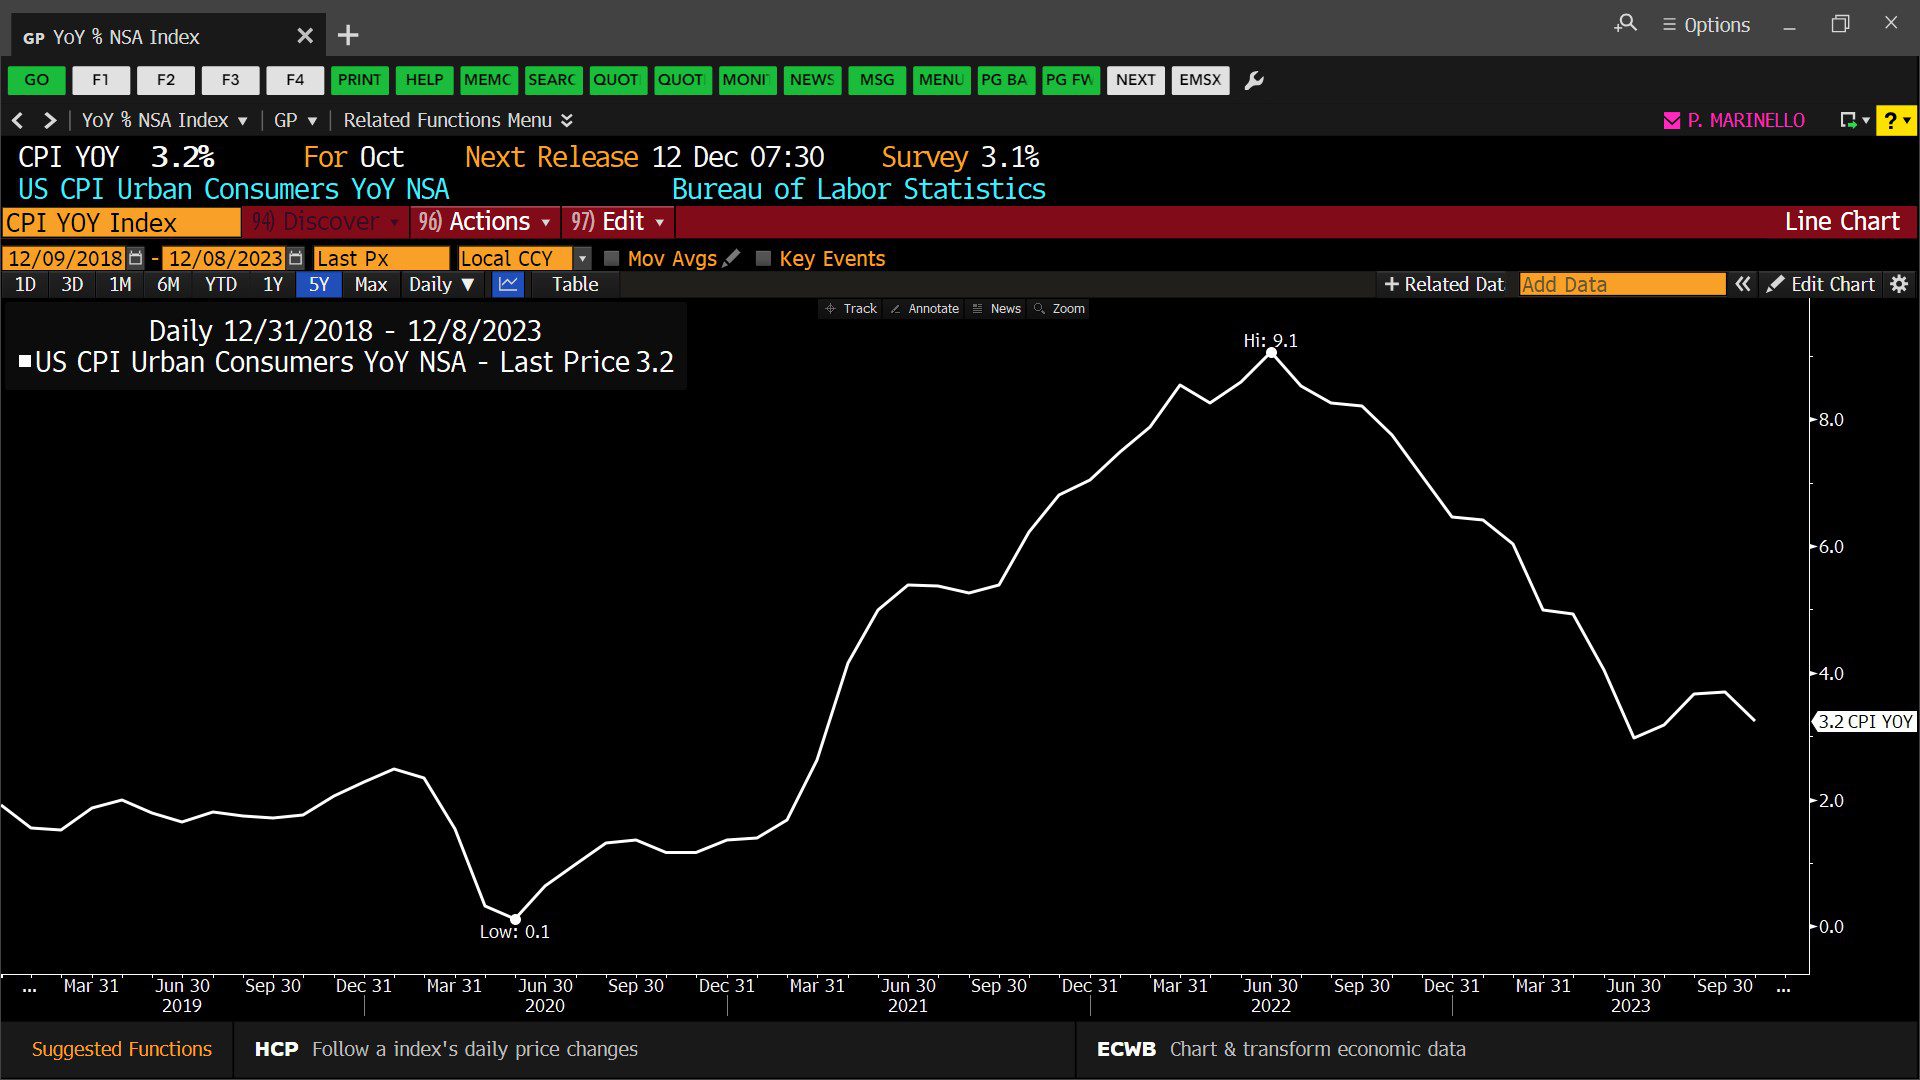1920x1080 pixels.
Task: Select the 1D range tab
Action: [x=25, y=284]
